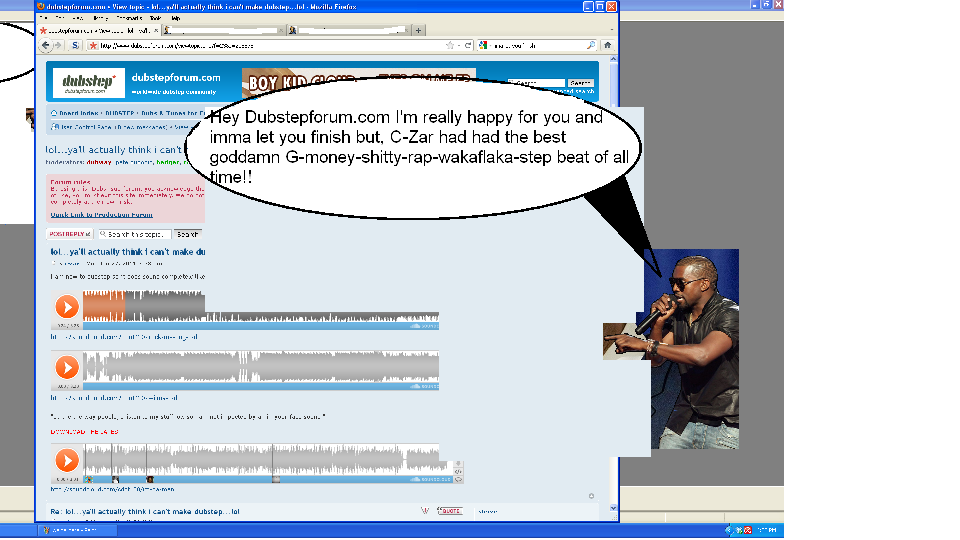Click the second commenter avatar on third track
This screenshot has height=540, width=960.
coord(116,479)
